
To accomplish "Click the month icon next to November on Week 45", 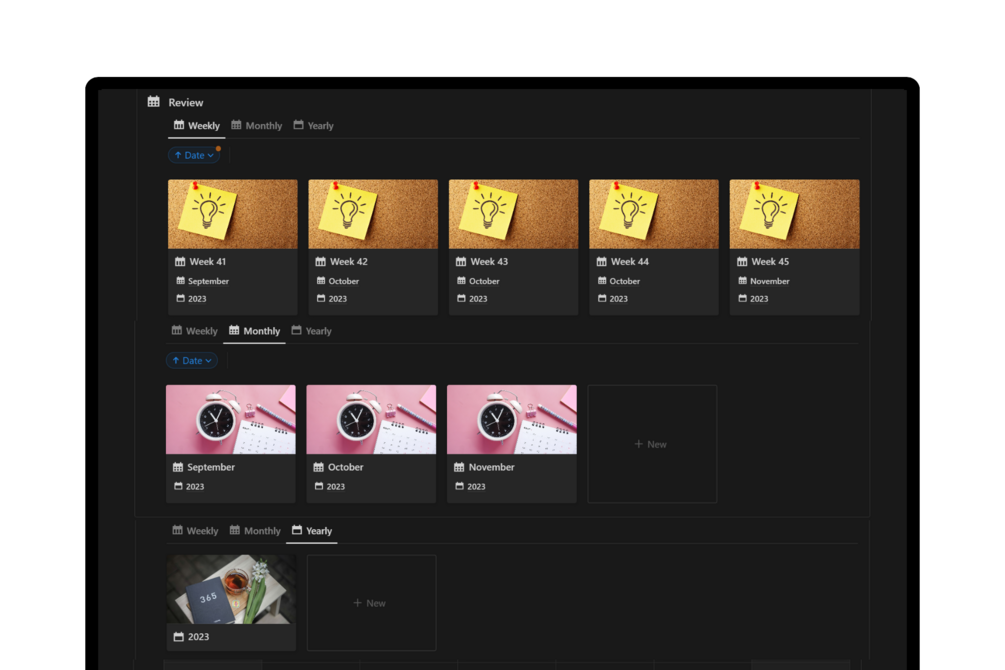I will tap(742, 281).
